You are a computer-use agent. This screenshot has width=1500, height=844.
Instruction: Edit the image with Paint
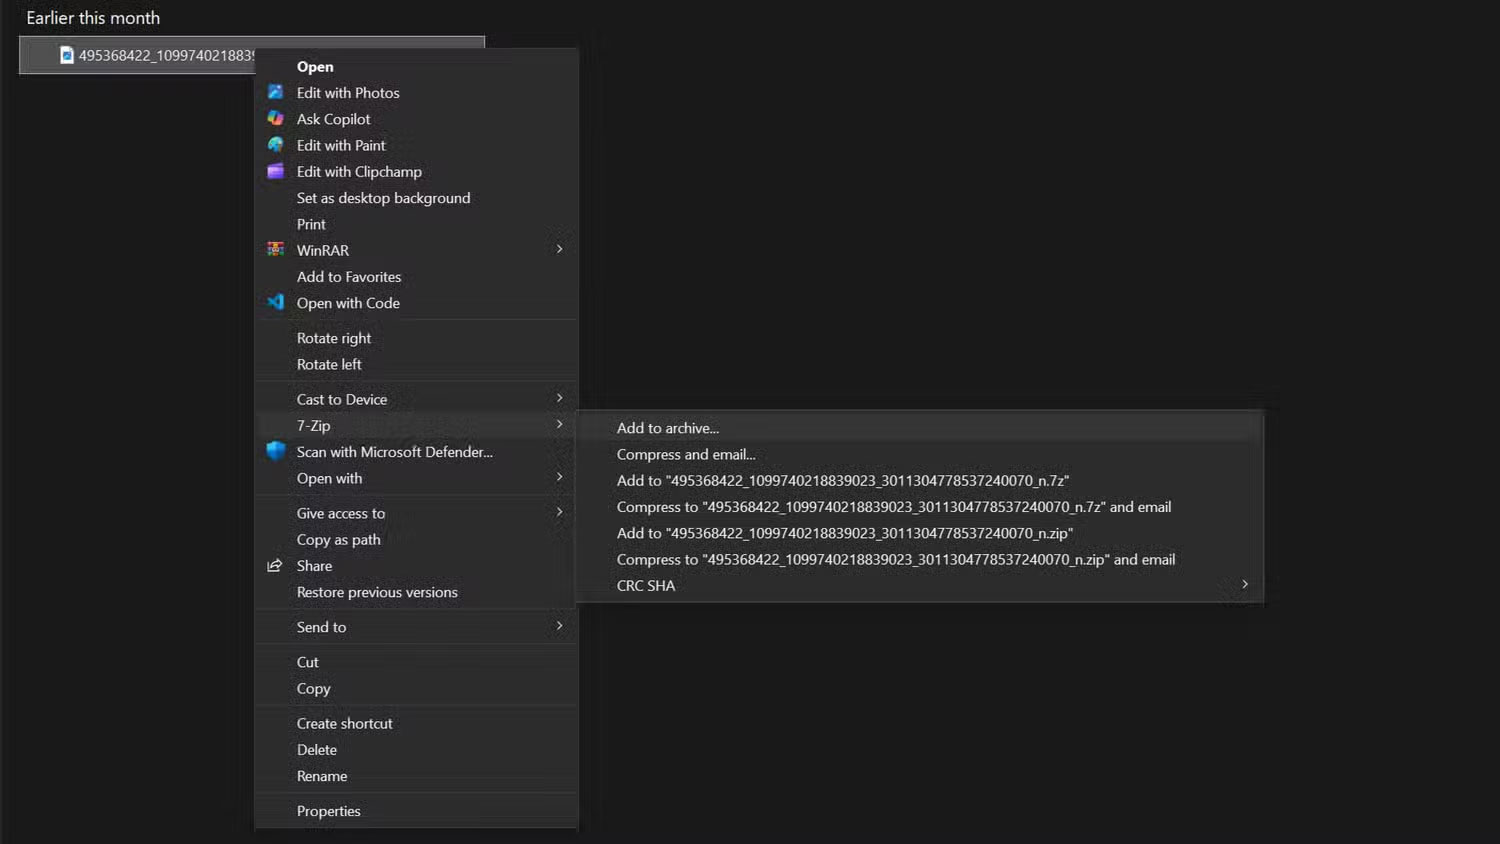pos(340,145)
